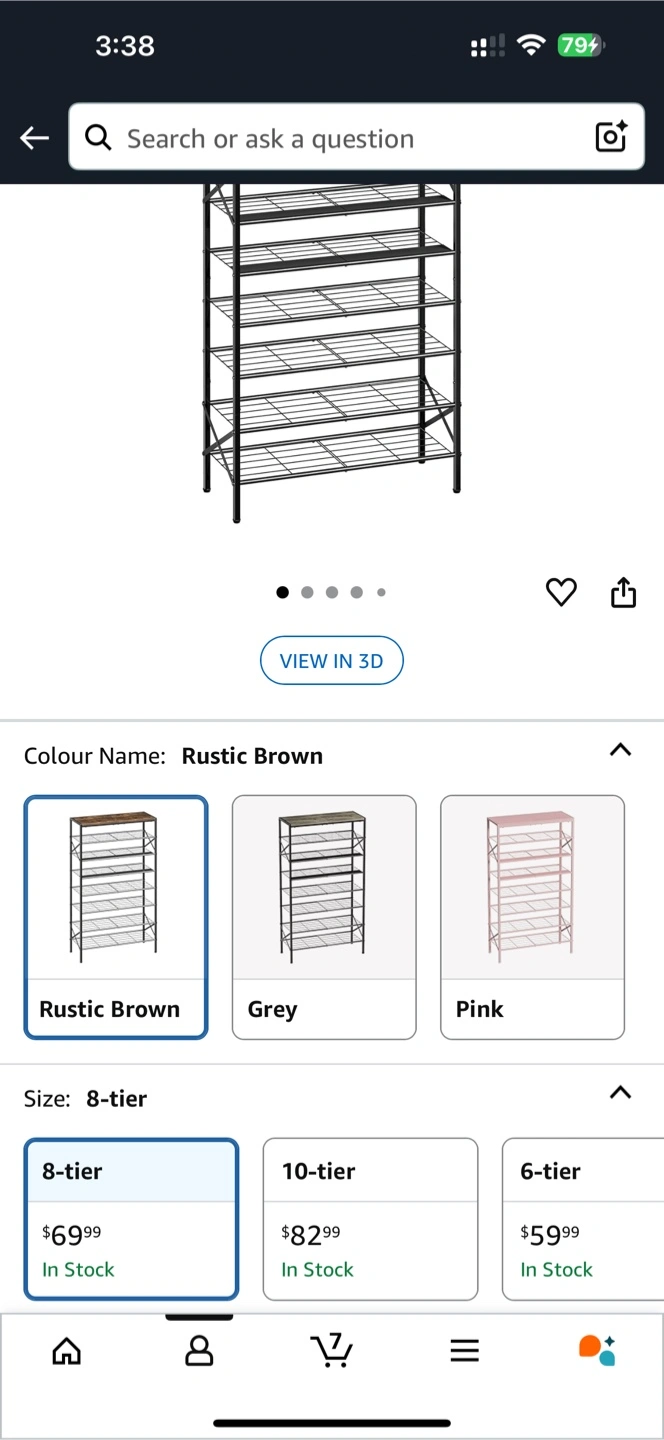The width and height of the screenshot is (664, 1440).
Task: Tap the search input field
Action: (340, 138)
